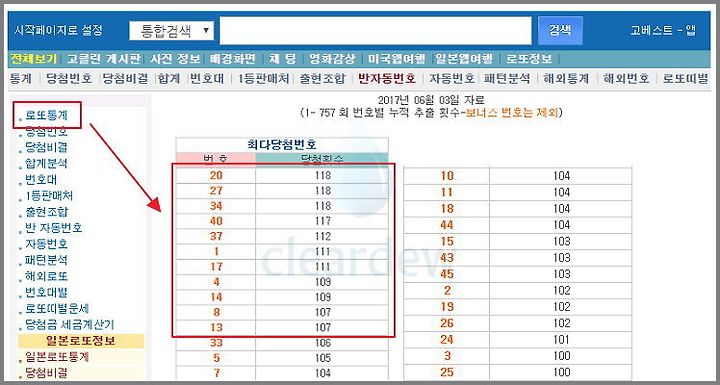
Task: Open the 통합검색 search type dropdown
Action: pos(171,31)
